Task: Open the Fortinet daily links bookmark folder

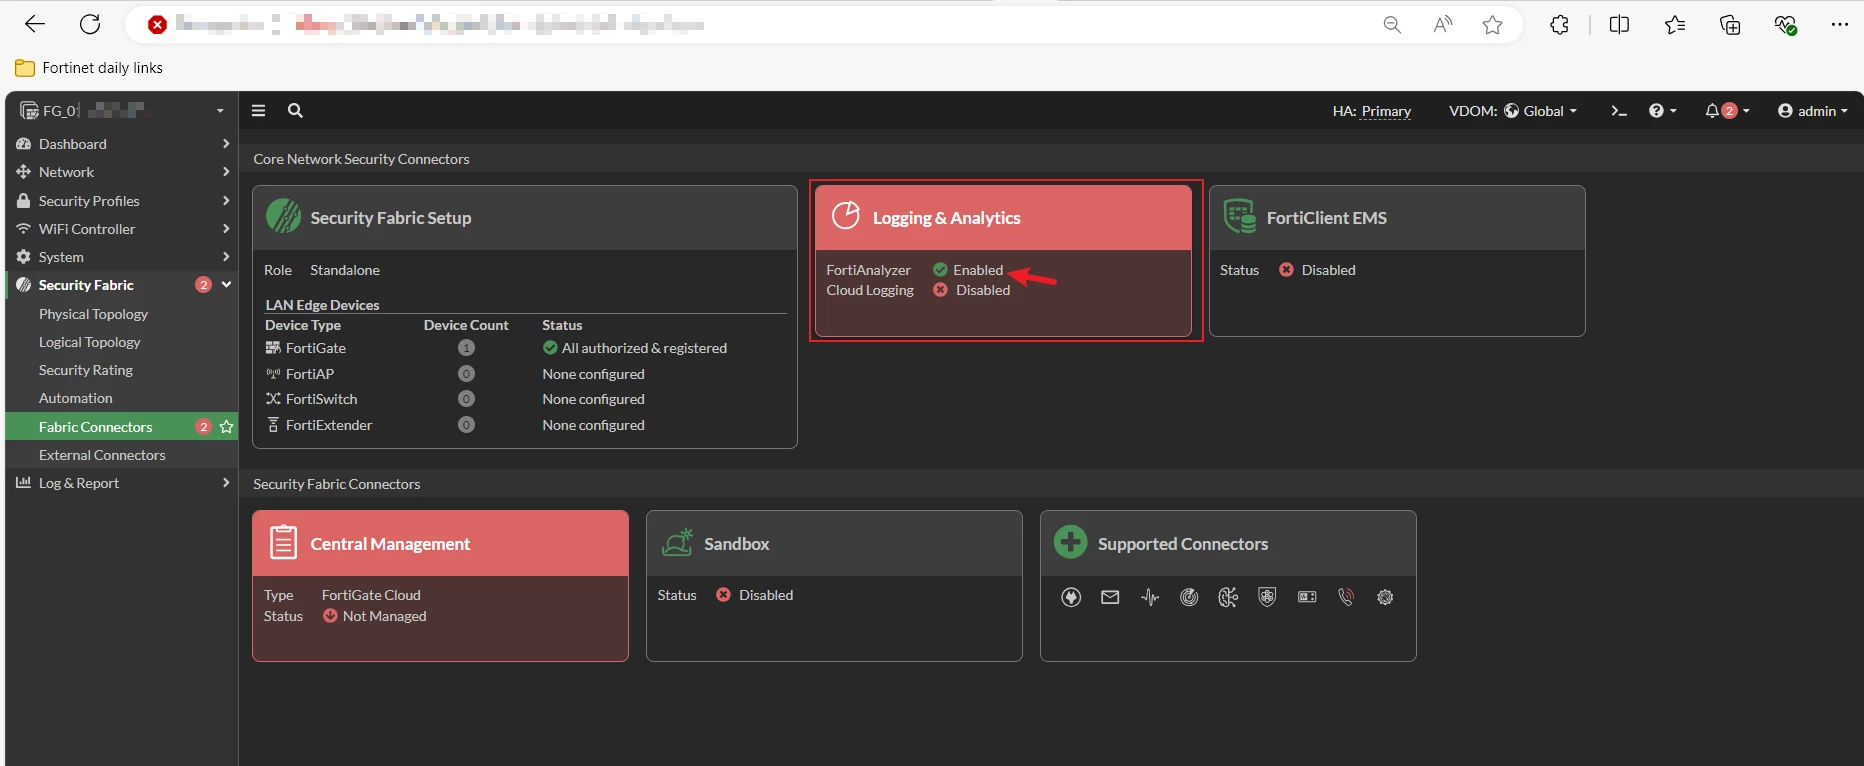Action: (89, 68)
